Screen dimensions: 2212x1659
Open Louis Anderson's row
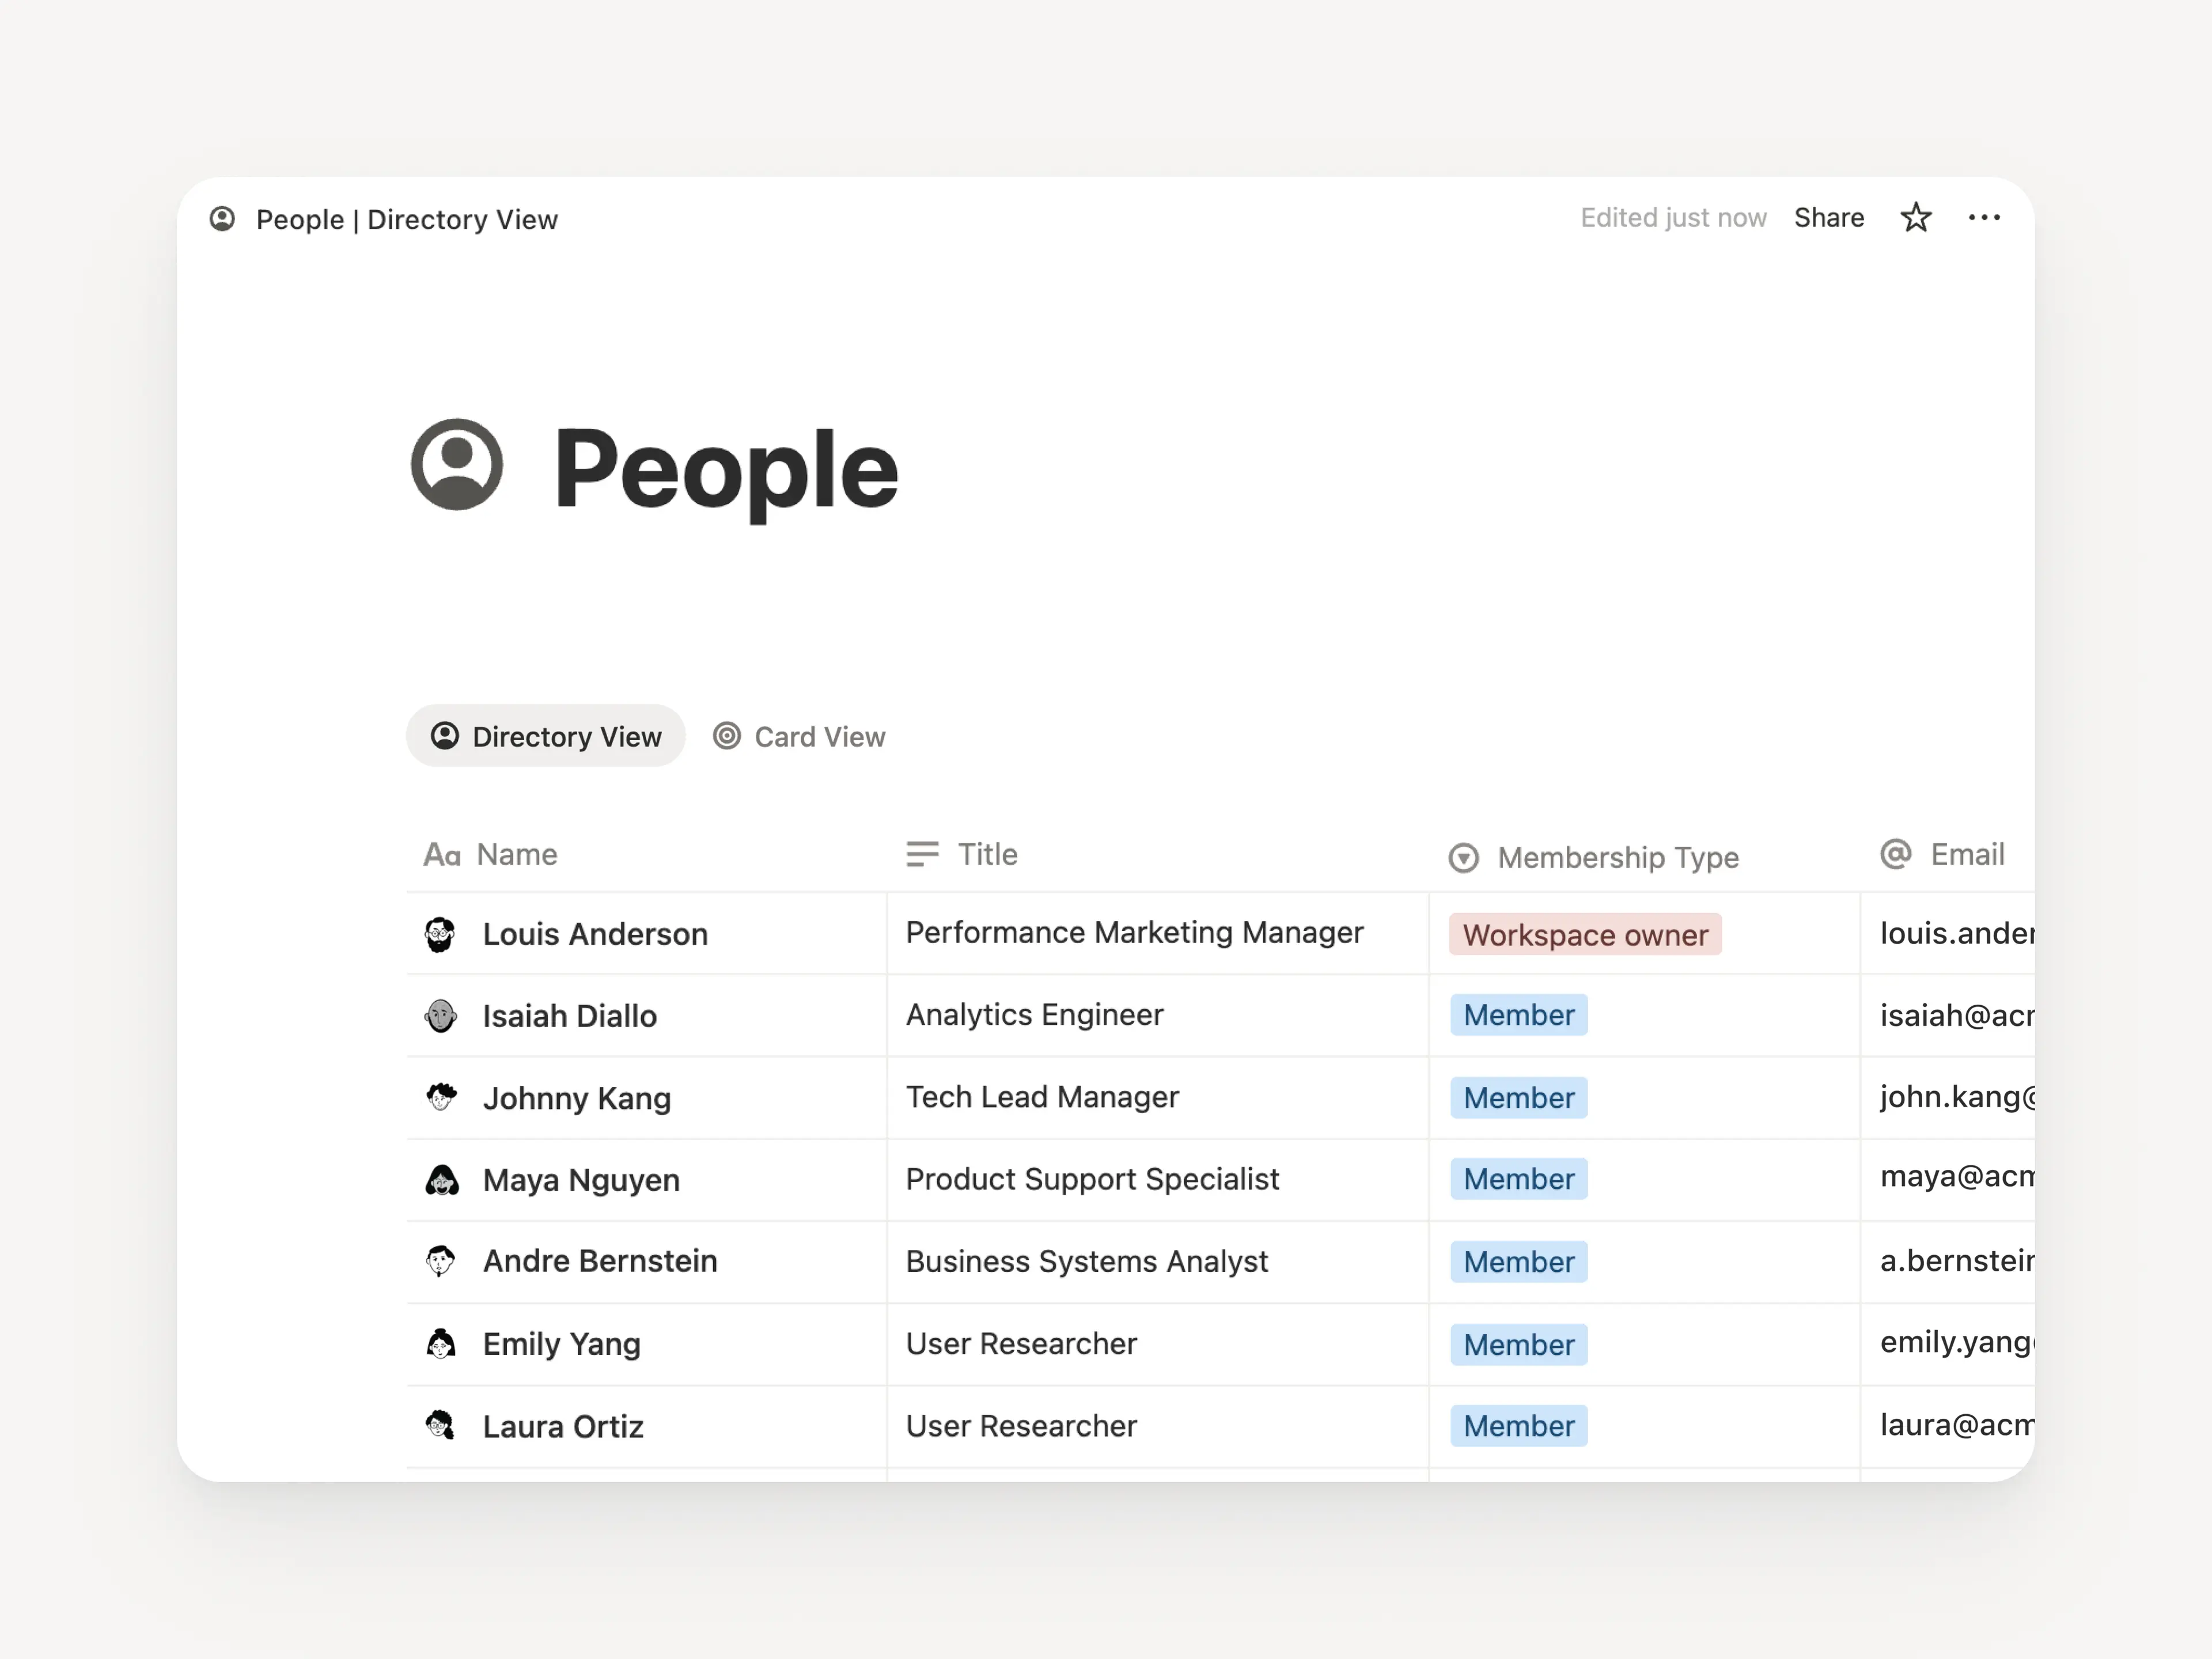pos(595,933)
